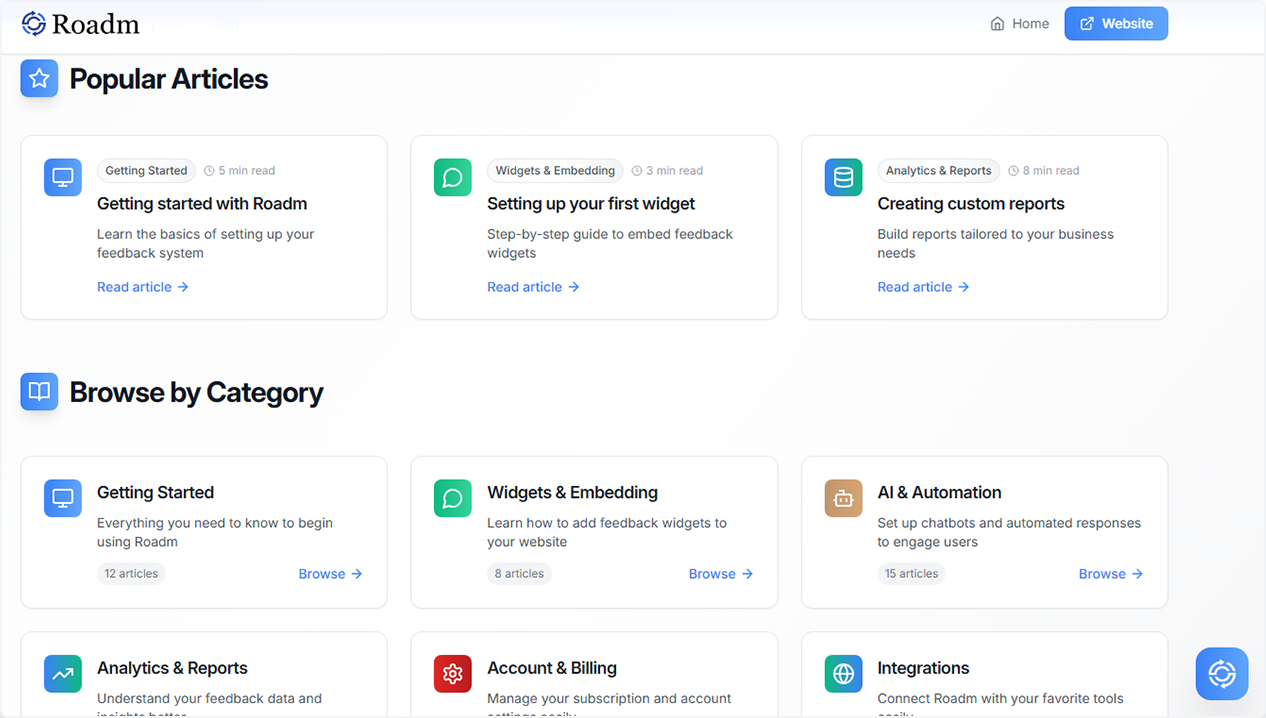
Task: Click the book icon next to Browse by Category
Action: 39,392
